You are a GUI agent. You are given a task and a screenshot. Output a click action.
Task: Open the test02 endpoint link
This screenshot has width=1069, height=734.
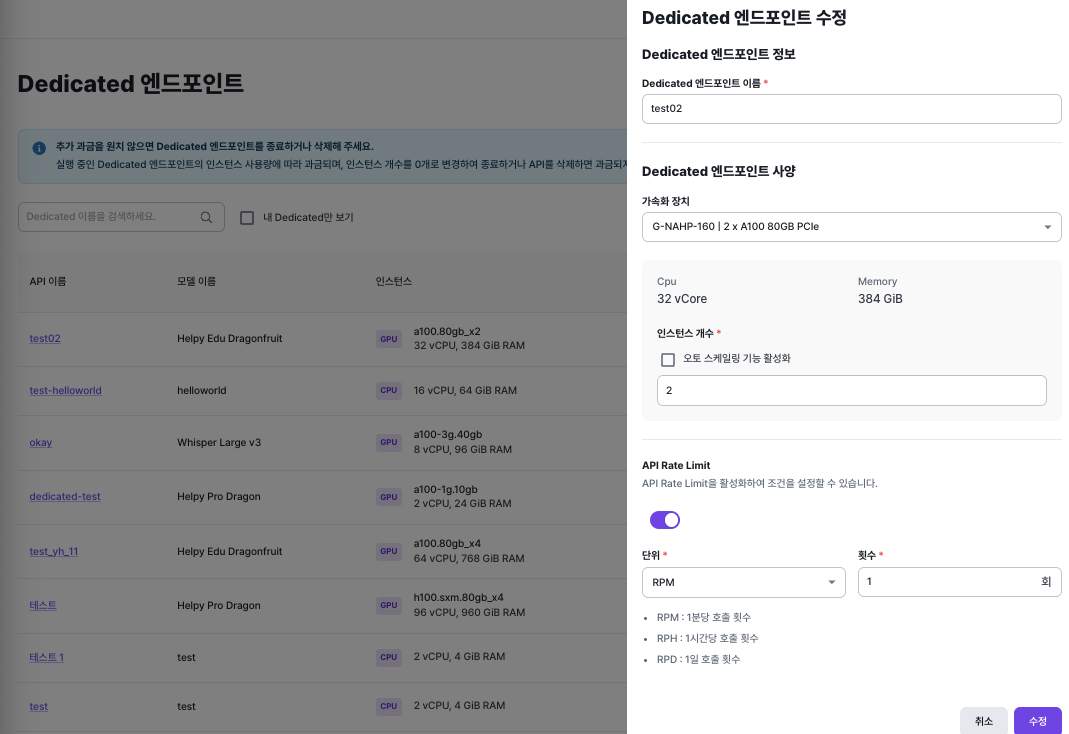44,338
